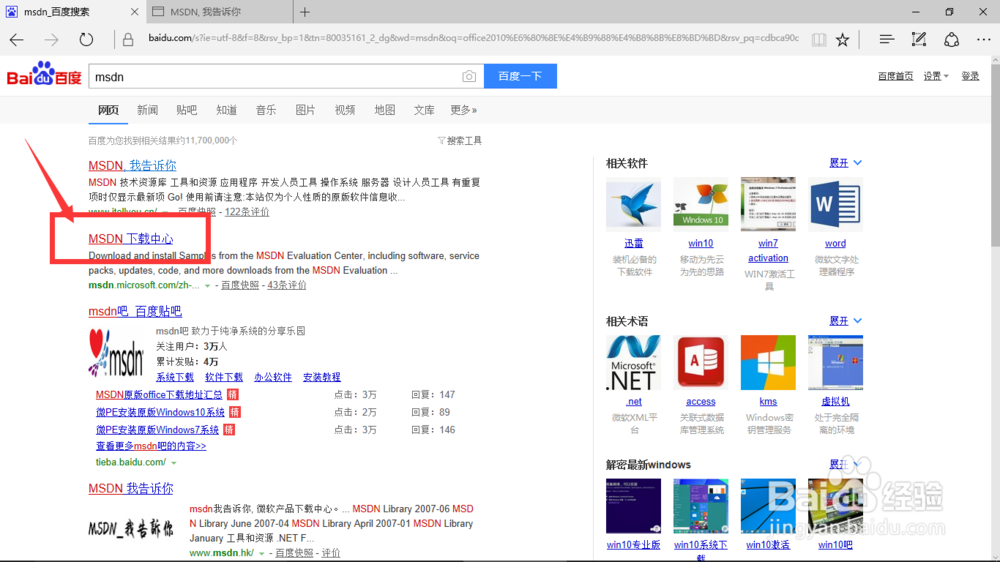Image resolution: width=1000 pixels, height=562 pixels.
Task: Open 办公软件 sublink
Action: [x=273, y=377]
